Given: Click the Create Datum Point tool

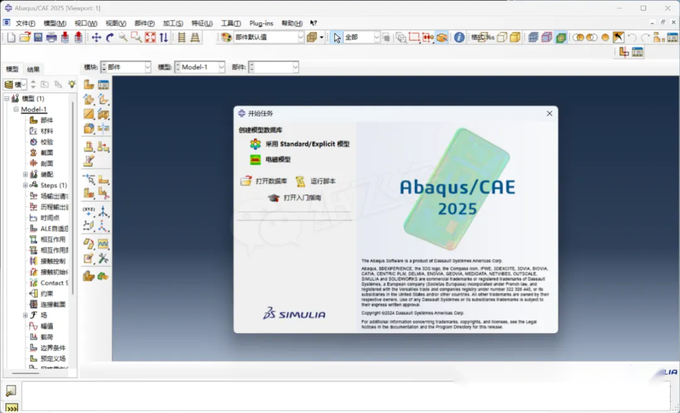Looking at the screenshot, I should point(89,211).
